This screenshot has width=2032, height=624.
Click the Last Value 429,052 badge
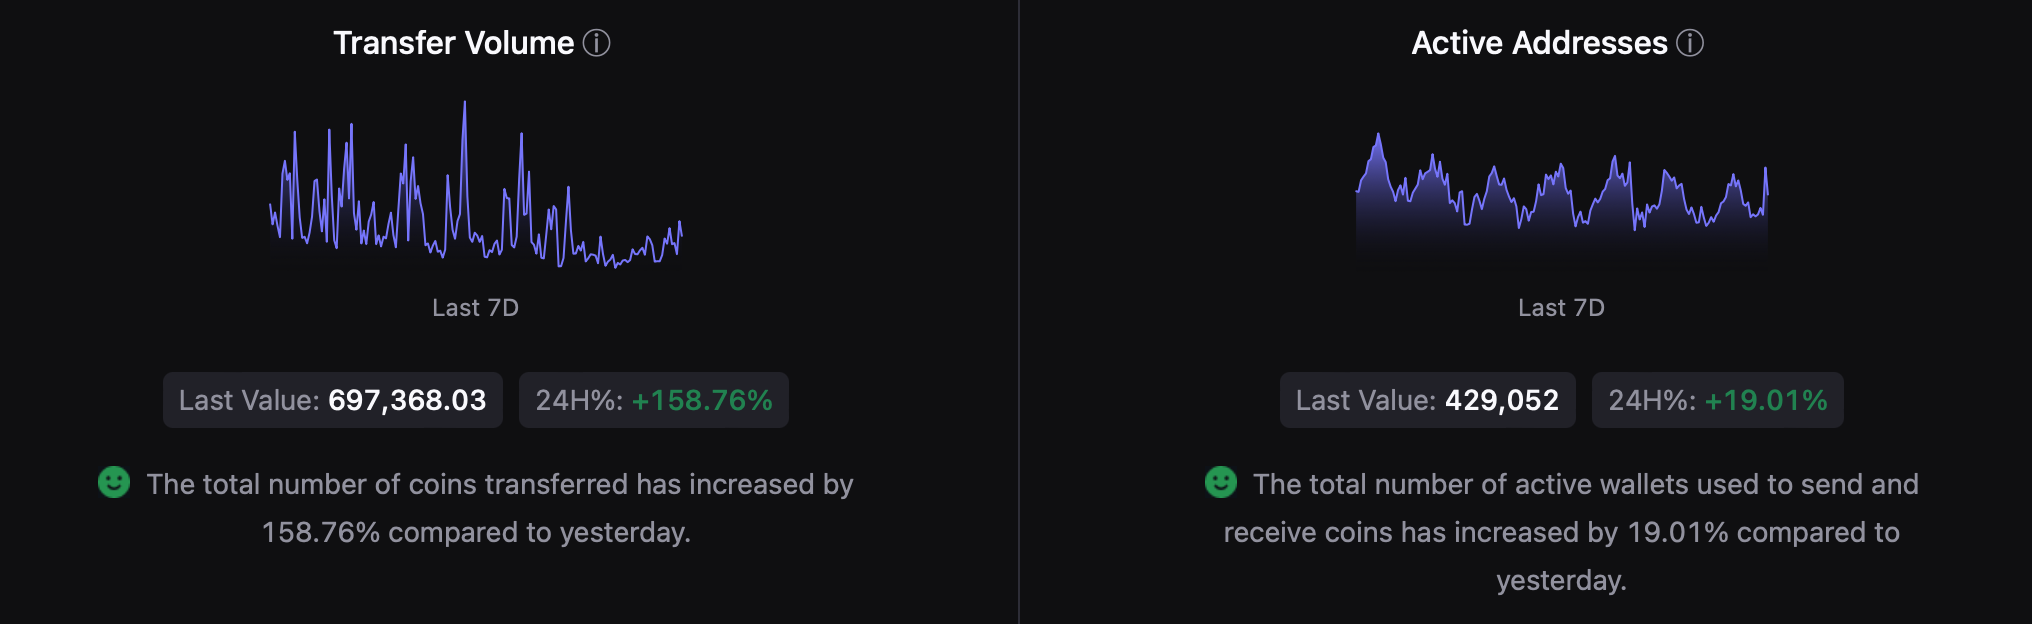click(x=1427, y=400)
